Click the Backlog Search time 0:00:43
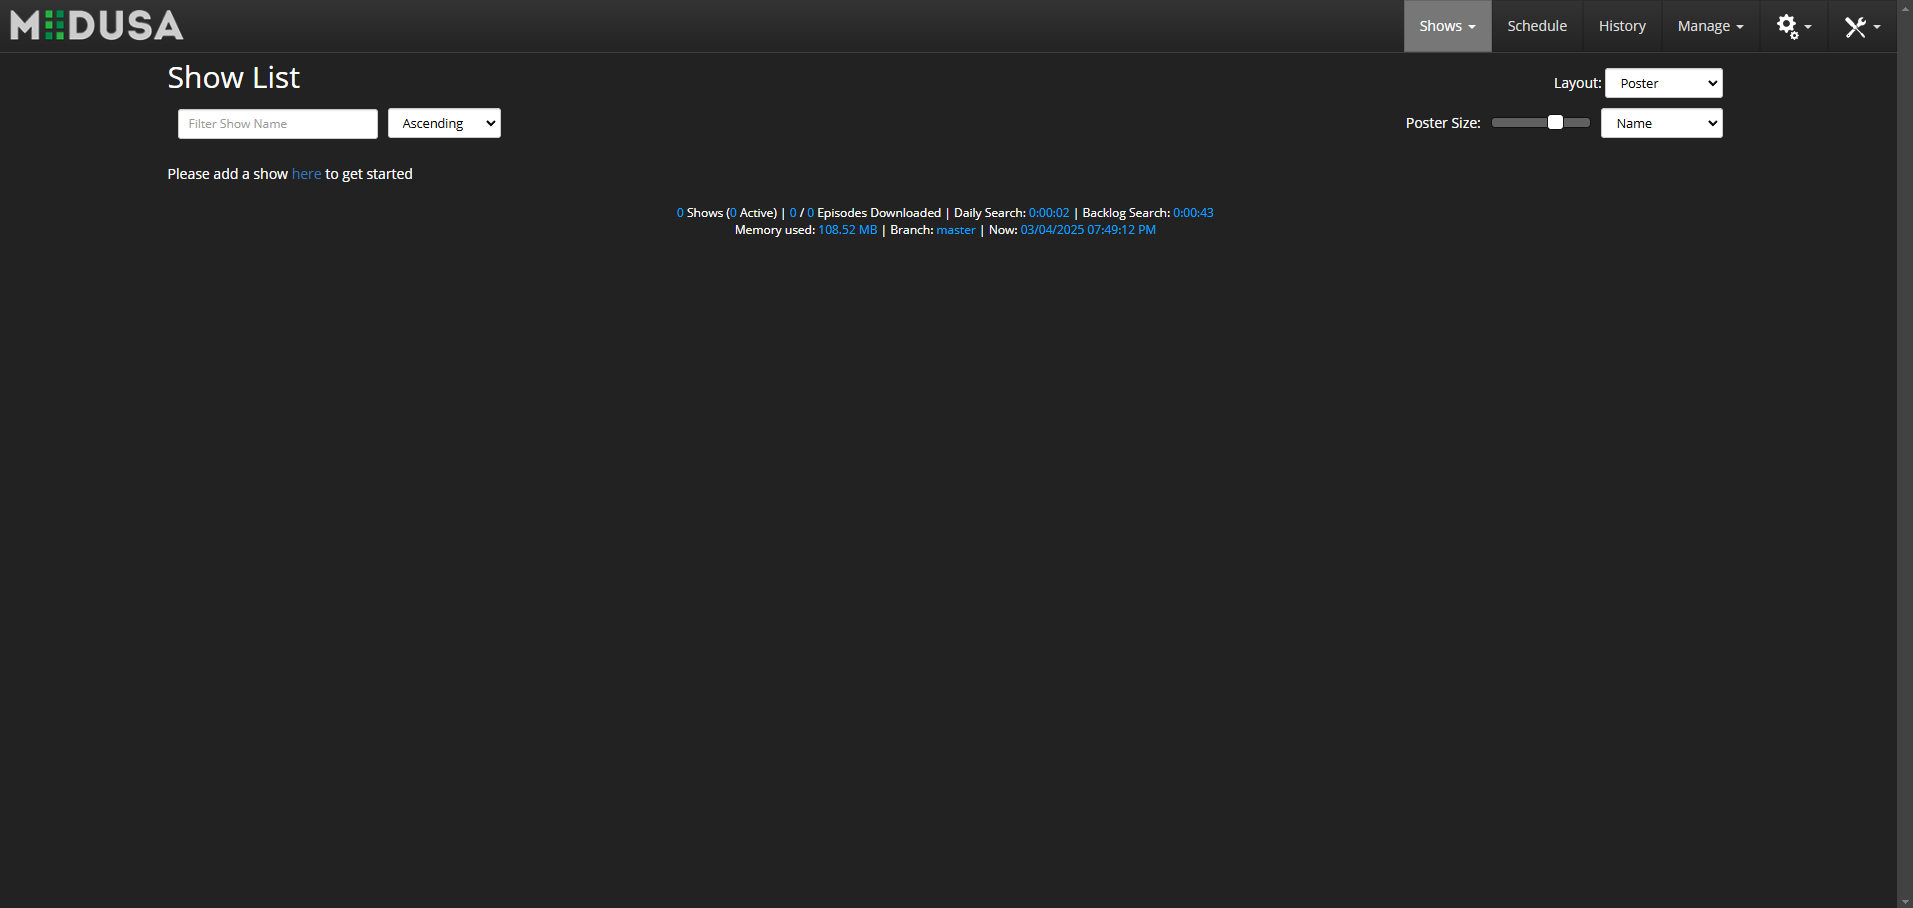The height and width of the screenshot is (908, 1913). point(1192,213)
